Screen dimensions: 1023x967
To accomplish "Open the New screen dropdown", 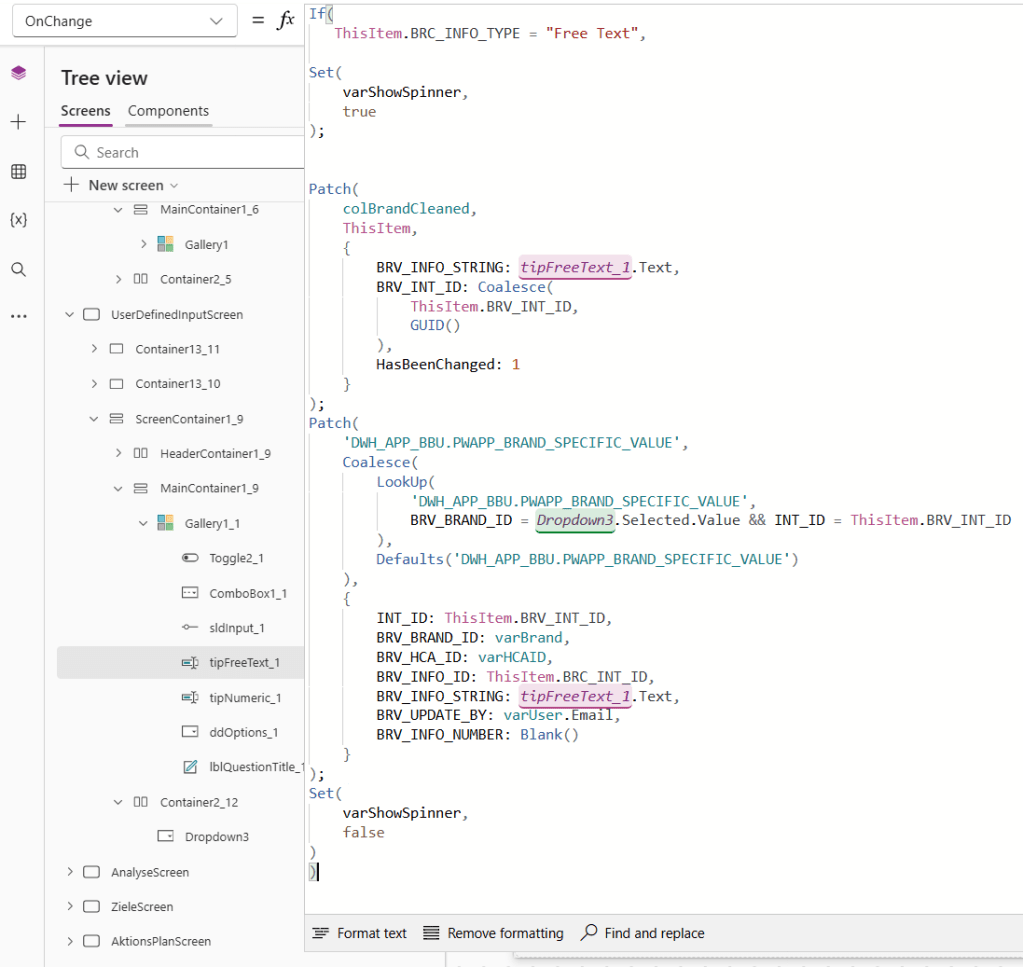I will (121, 185).
